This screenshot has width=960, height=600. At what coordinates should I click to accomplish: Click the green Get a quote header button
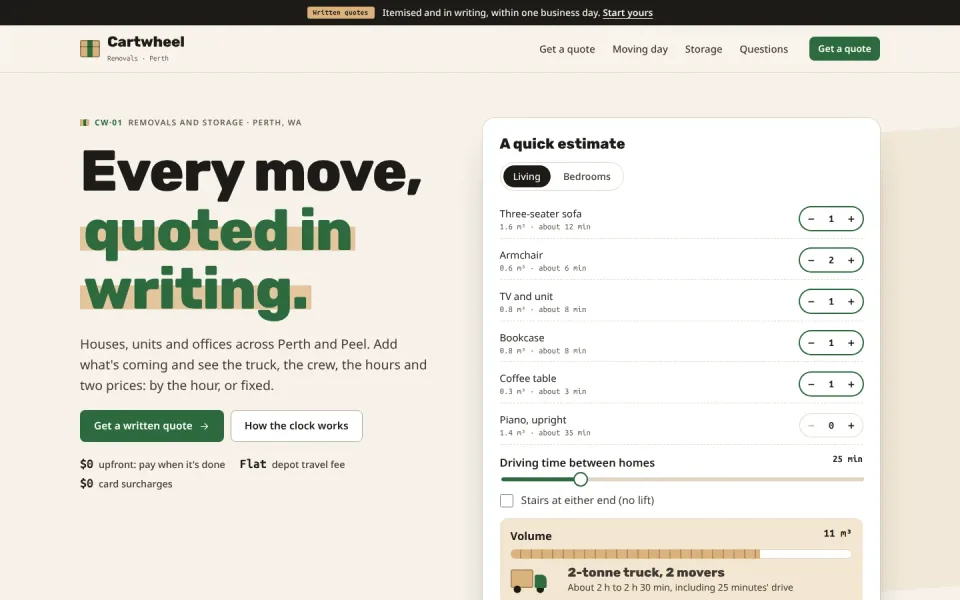click(x=844, y=48)
